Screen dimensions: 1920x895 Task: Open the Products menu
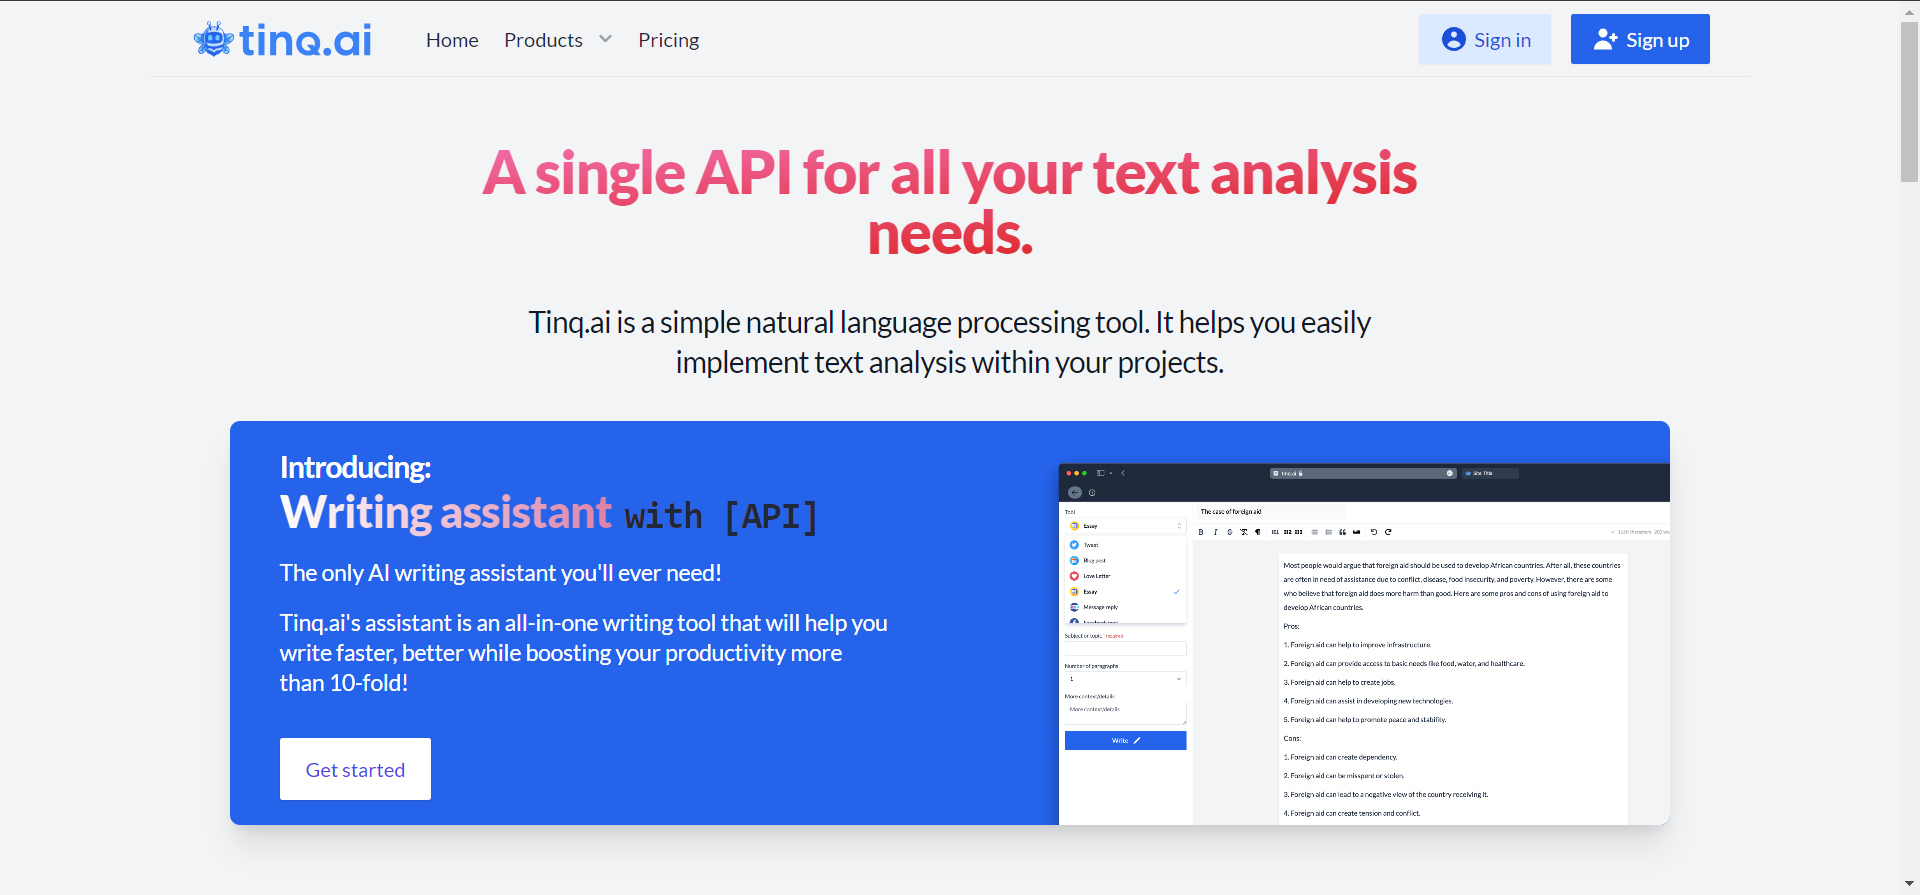[x=543, y=40]
